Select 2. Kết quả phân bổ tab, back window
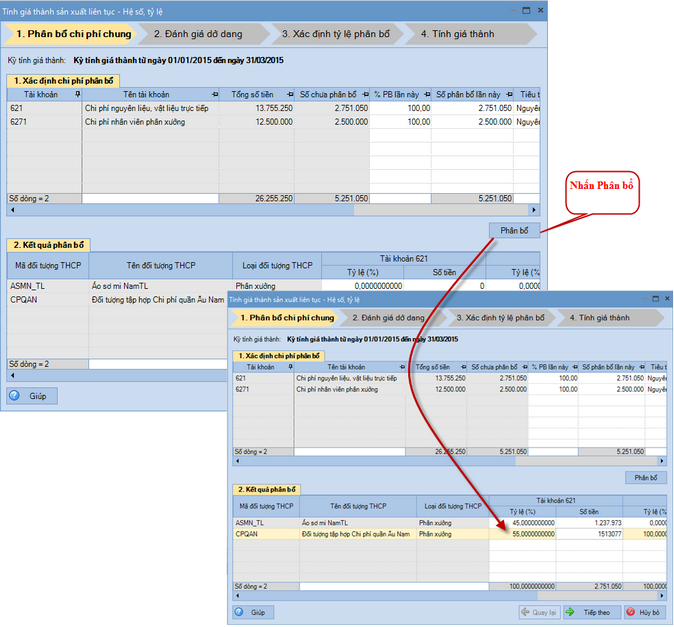 click(49, 245)
